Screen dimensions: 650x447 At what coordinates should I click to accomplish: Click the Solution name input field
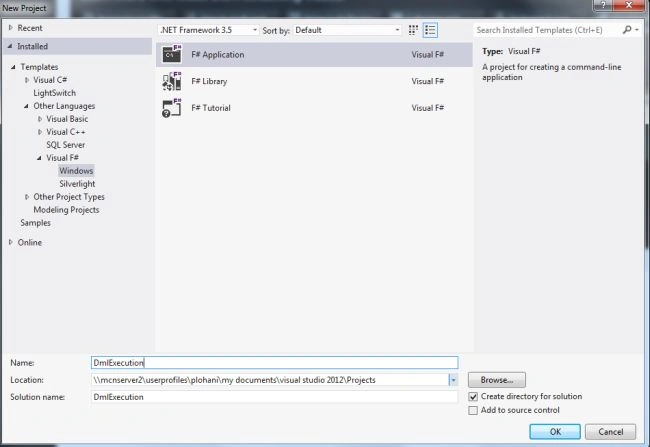tap(274, 397)
